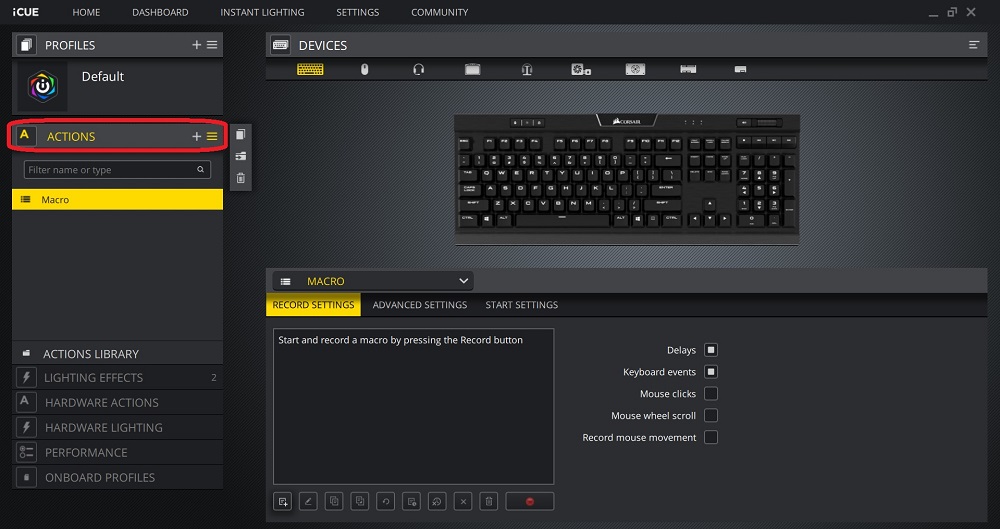Click the X icon in macro toolbar
The image size is (1000, 529).
[463, 502]
